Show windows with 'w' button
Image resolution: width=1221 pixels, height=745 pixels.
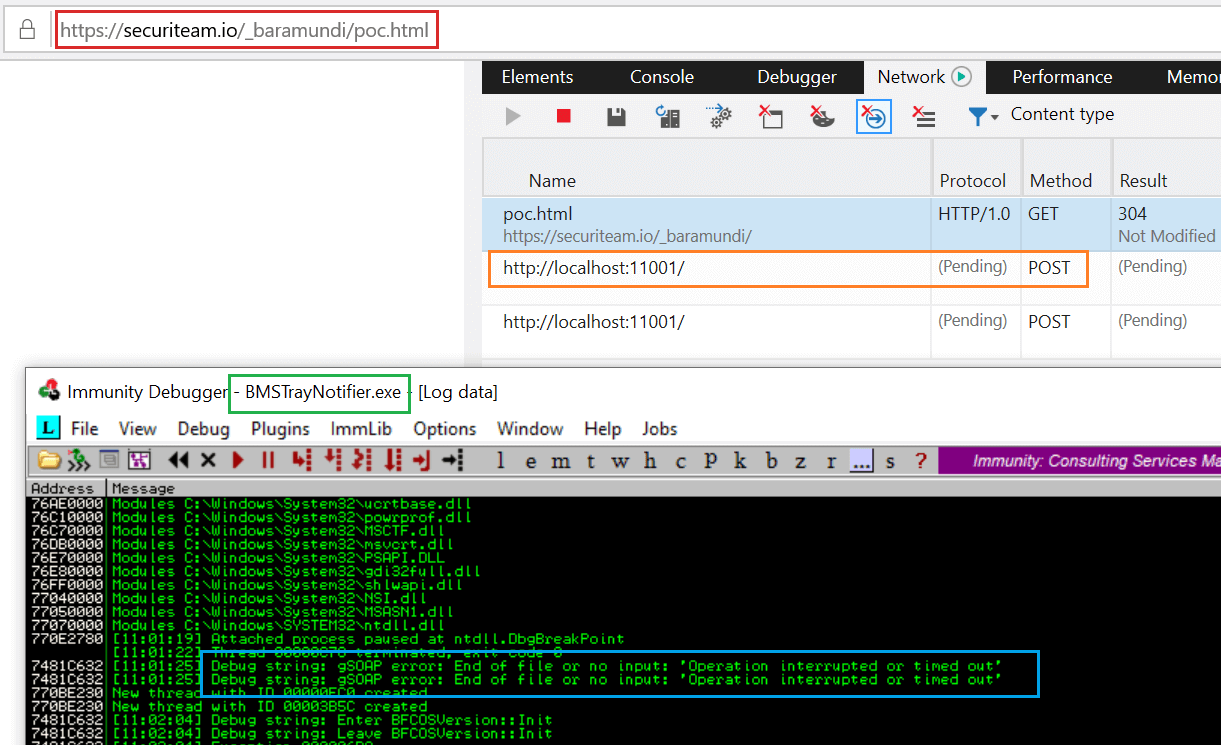(621, 460)
